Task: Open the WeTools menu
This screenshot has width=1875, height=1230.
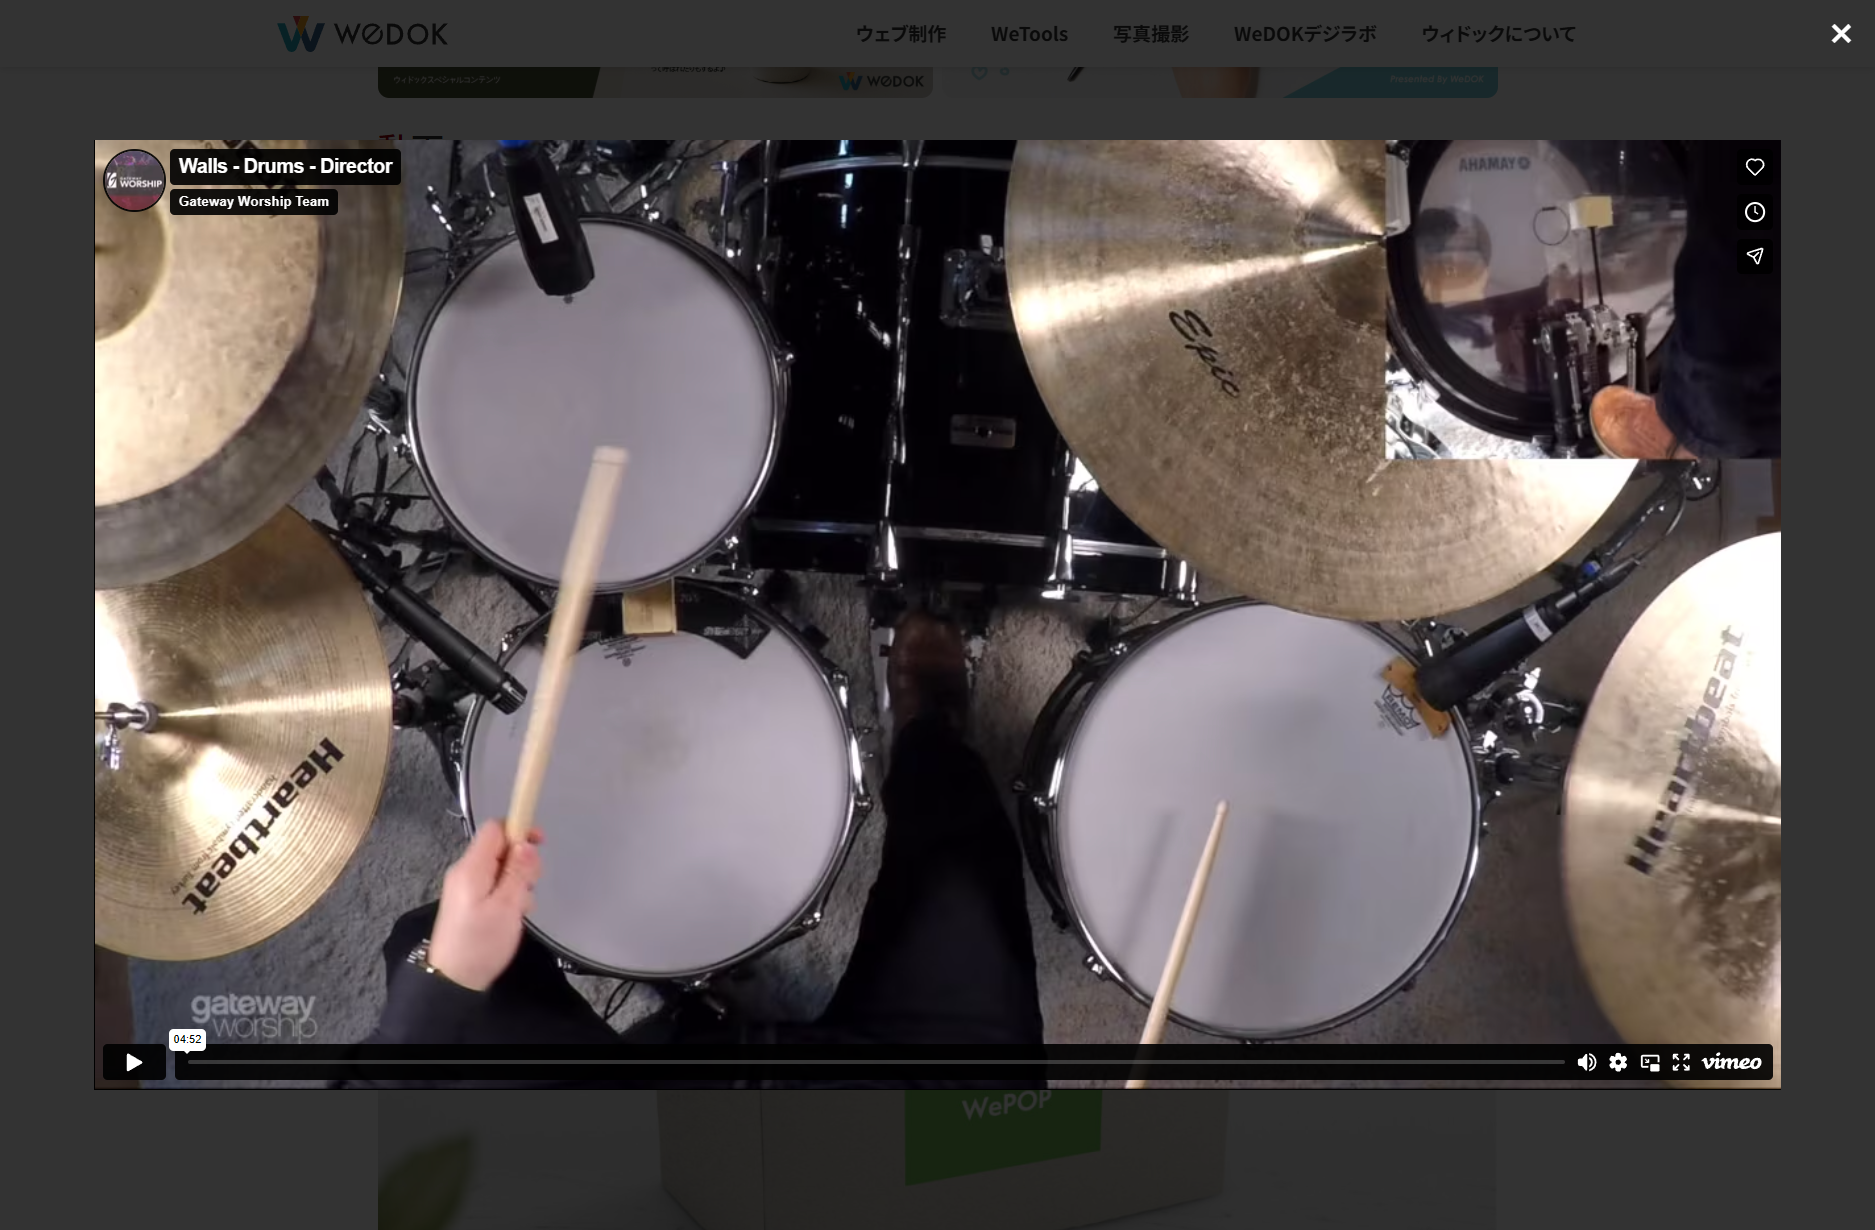Action: [x=1029, y=33]
